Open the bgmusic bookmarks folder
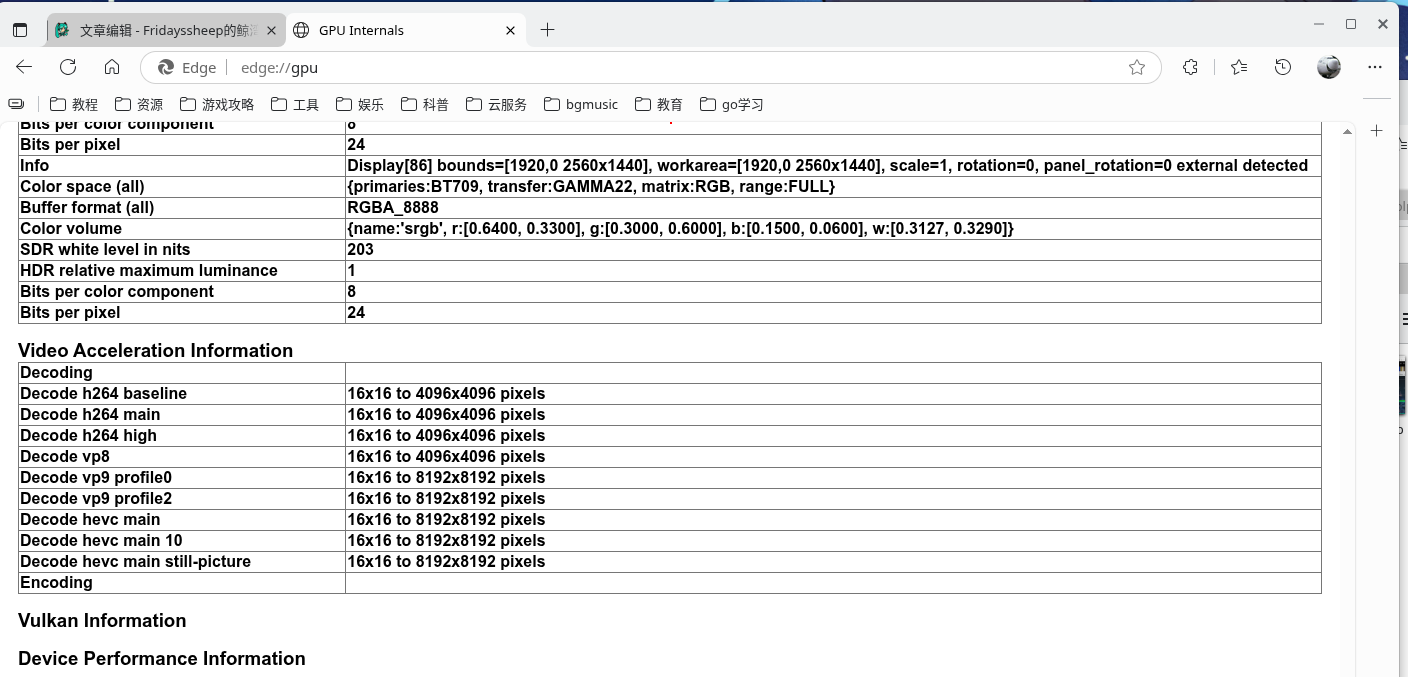The width and height of the screenshot is (1408, 677). point(581,104)
